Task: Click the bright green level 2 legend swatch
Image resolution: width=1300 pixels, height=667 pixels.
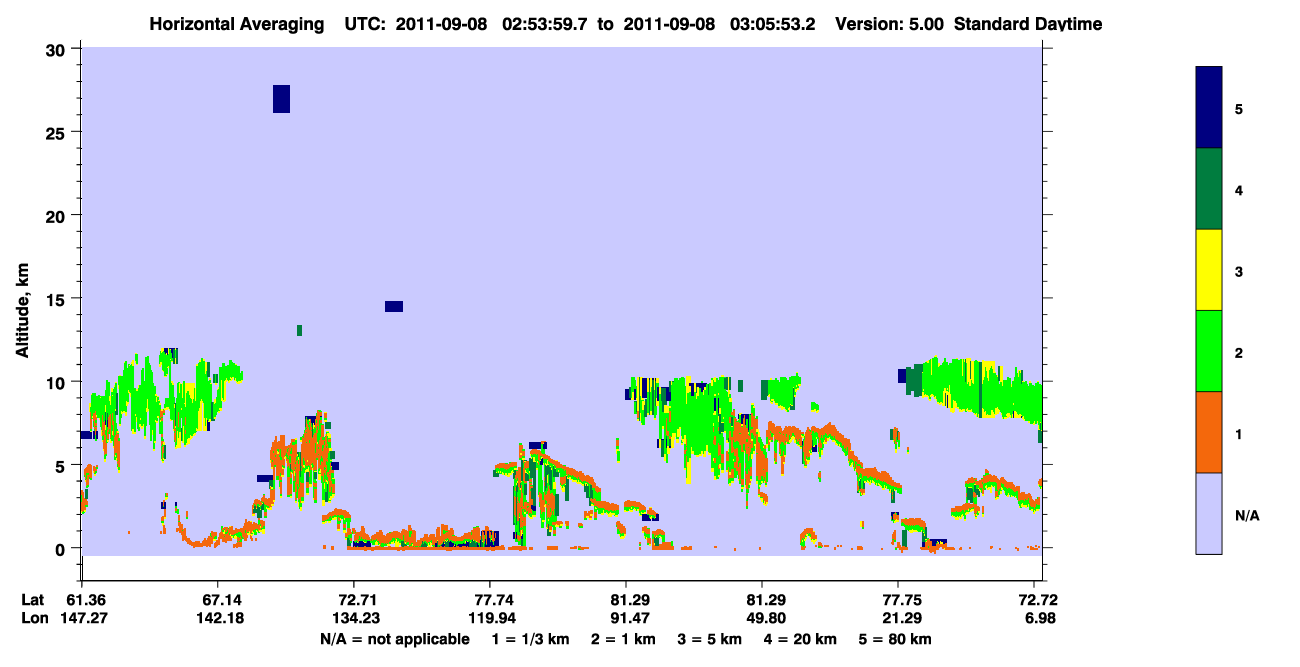Action: [1209, 351]
